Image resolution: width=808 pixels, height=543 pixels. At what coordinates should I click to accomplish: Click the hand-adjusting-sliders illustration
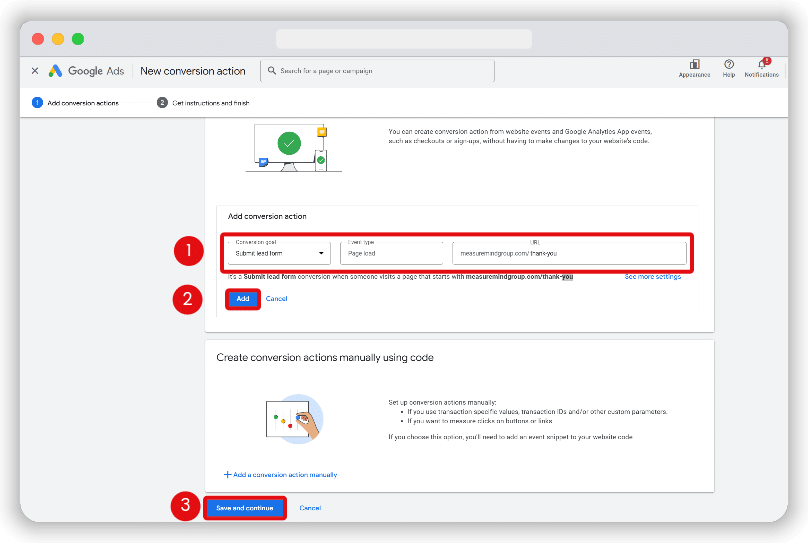click(x=294, y=419)
